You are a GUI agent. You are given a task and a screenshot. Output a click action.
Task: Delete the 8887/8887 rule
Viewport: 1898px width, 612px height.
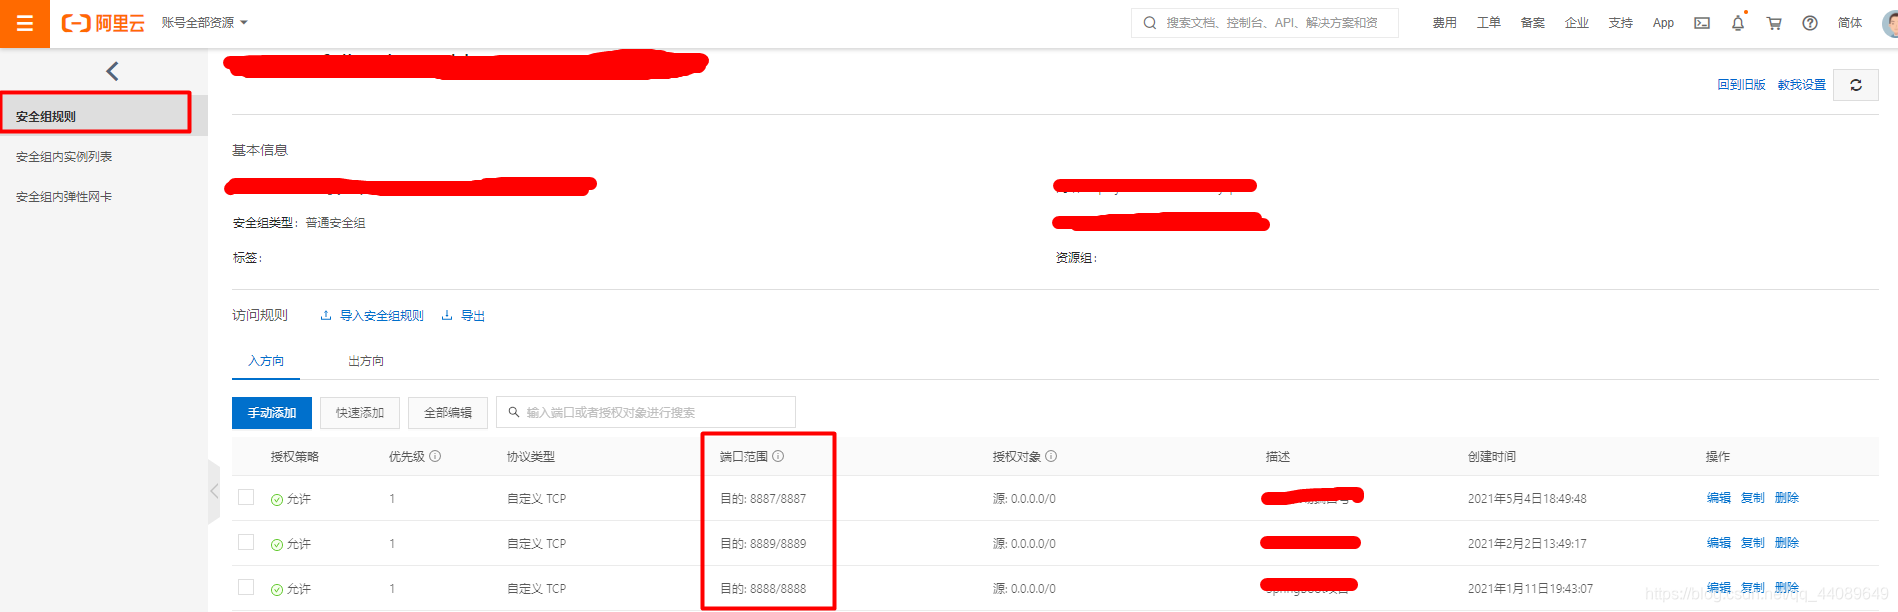(x=1786, y=498)
